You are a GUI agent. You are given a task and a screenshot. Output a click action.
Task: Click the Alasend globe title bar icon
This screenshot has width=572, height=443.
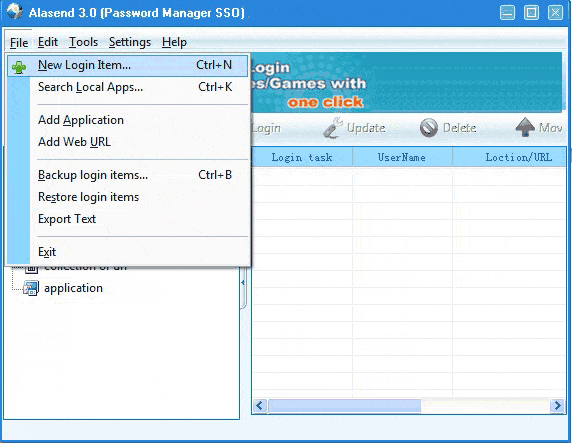(x=15, y=11)
